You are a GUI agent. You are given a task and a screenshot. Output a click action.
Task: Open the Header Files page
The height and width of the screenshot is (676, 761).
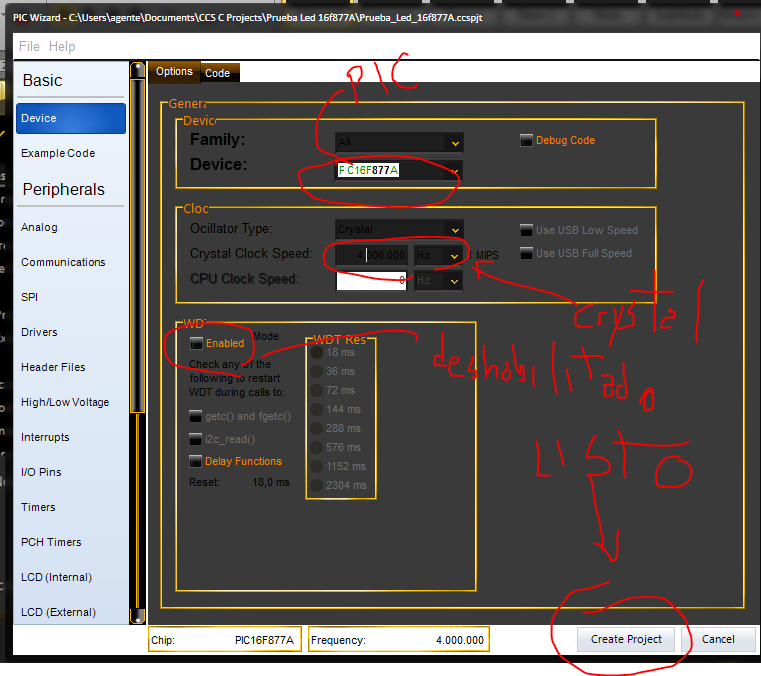(x=71, y=367)
